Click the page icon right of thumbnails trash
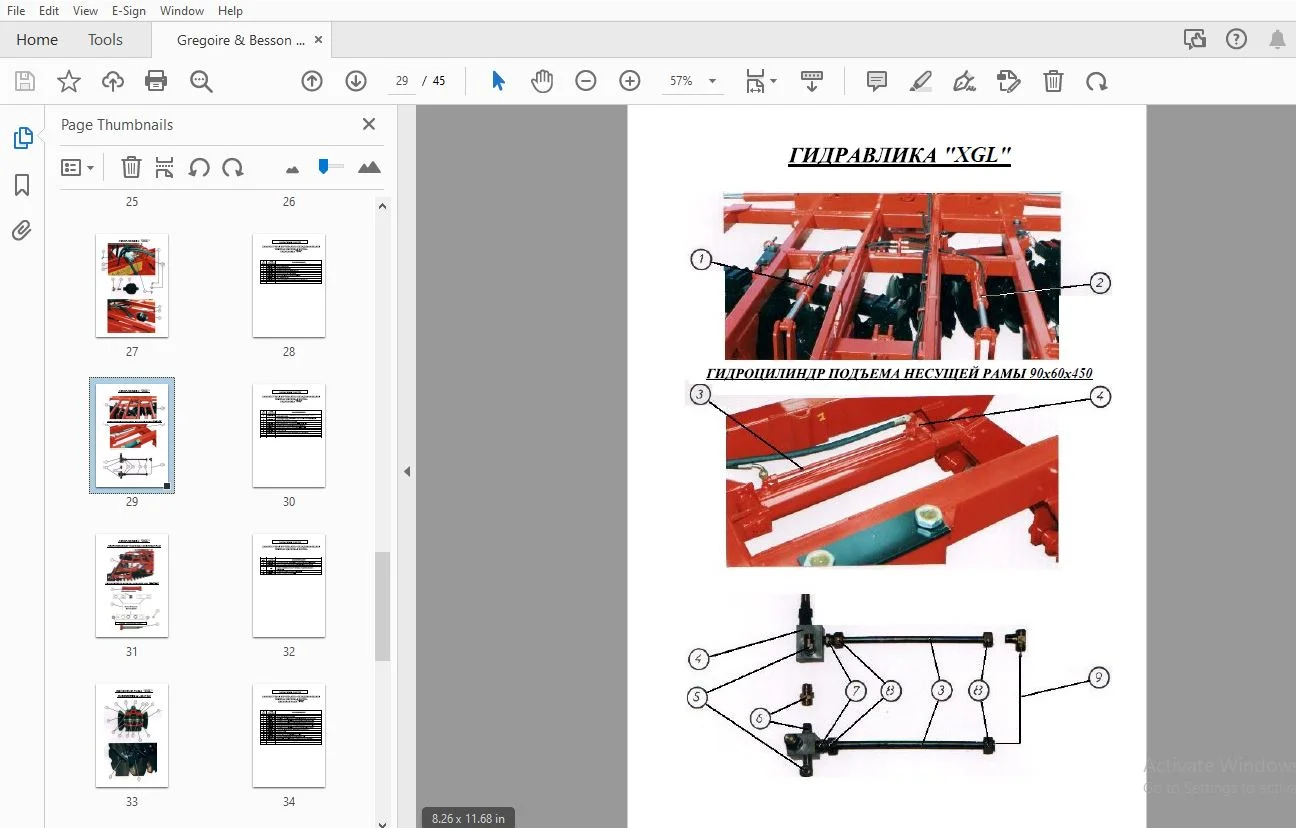1296x828 pixels. (165, 168)
